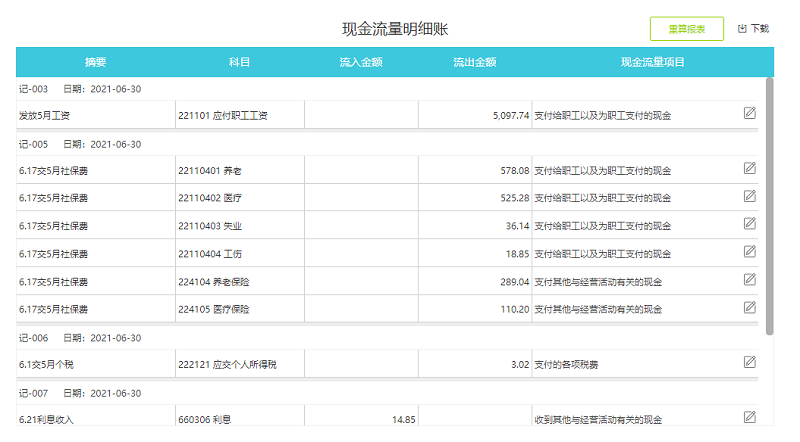This screenshot has width=800, height=442.
Task: Edit cash flow item for 224104 养老保险 row
Action: point(749,279)
